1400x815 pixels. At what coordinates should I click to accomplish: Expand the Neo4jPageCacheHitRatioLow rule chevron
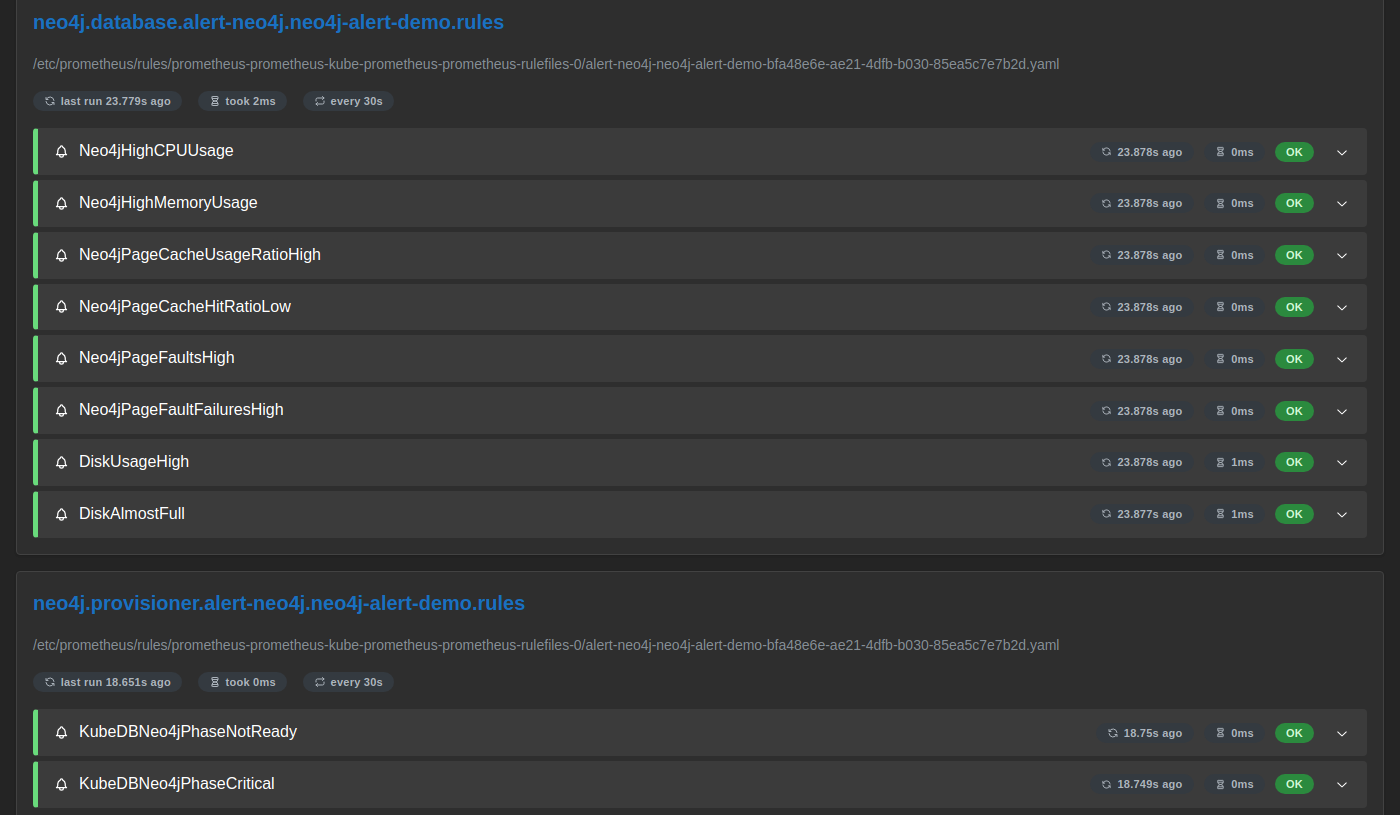1342,307
